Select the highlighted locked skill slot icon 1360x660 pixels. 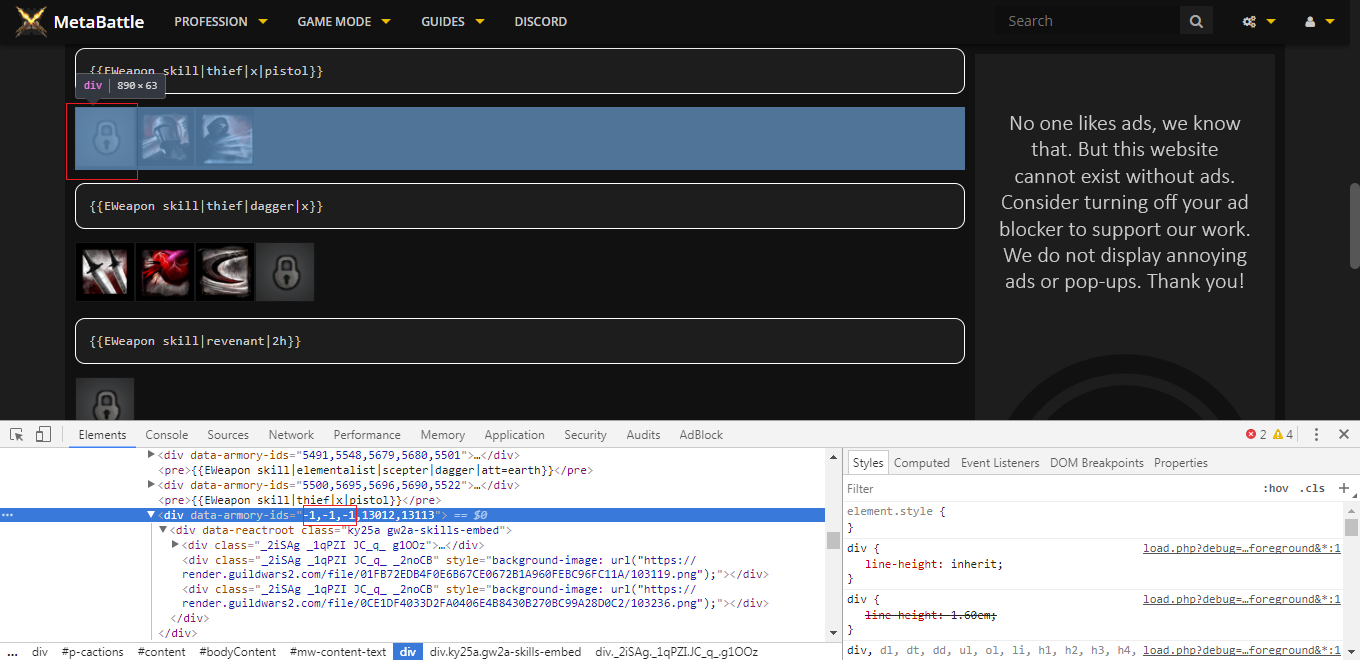105,138
